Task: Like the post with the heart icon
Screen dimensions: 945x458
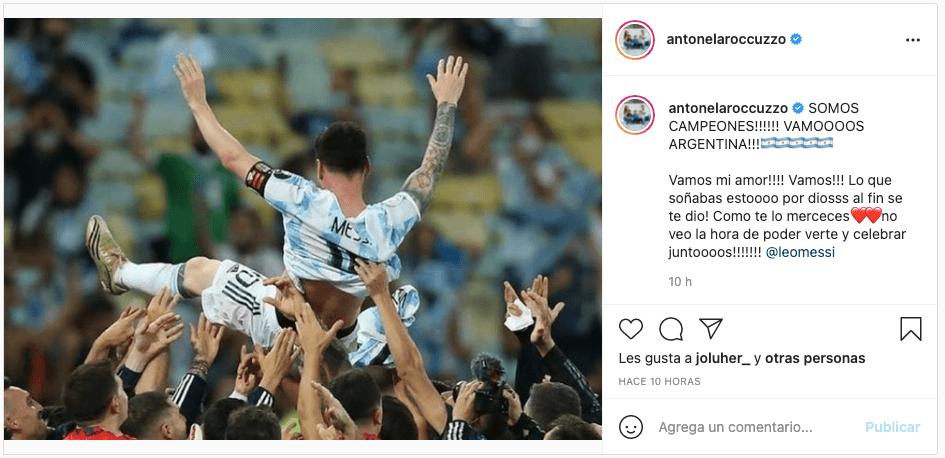Action: coord(631,329)
